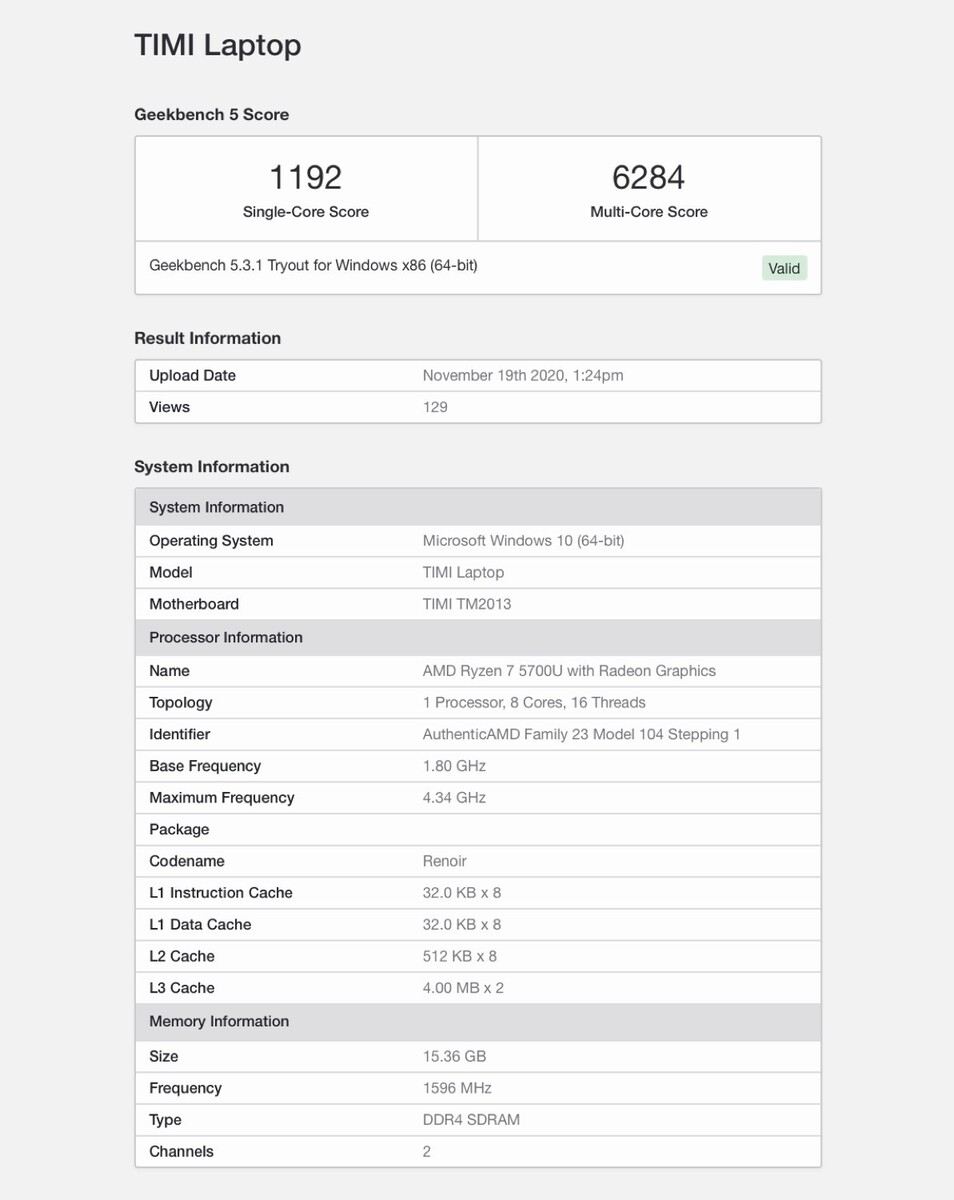954x1200 pixels.
Task: Click the Renoir codename value
Action: 445,861
